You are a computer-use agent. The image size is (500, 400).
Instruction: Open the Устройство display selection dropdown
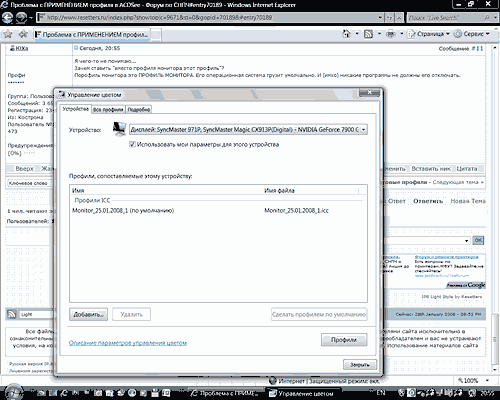coord(248,129)
